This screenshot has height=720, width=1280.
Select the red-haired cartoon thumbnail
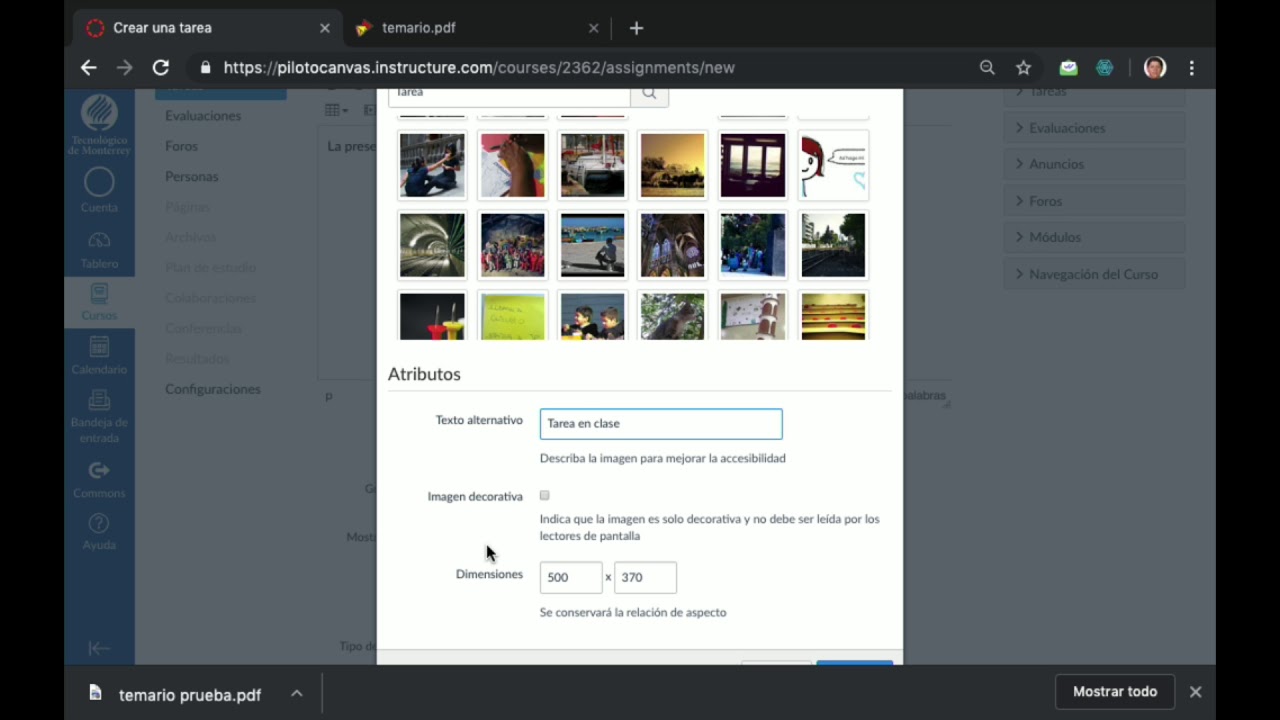(x=833, y=165)
